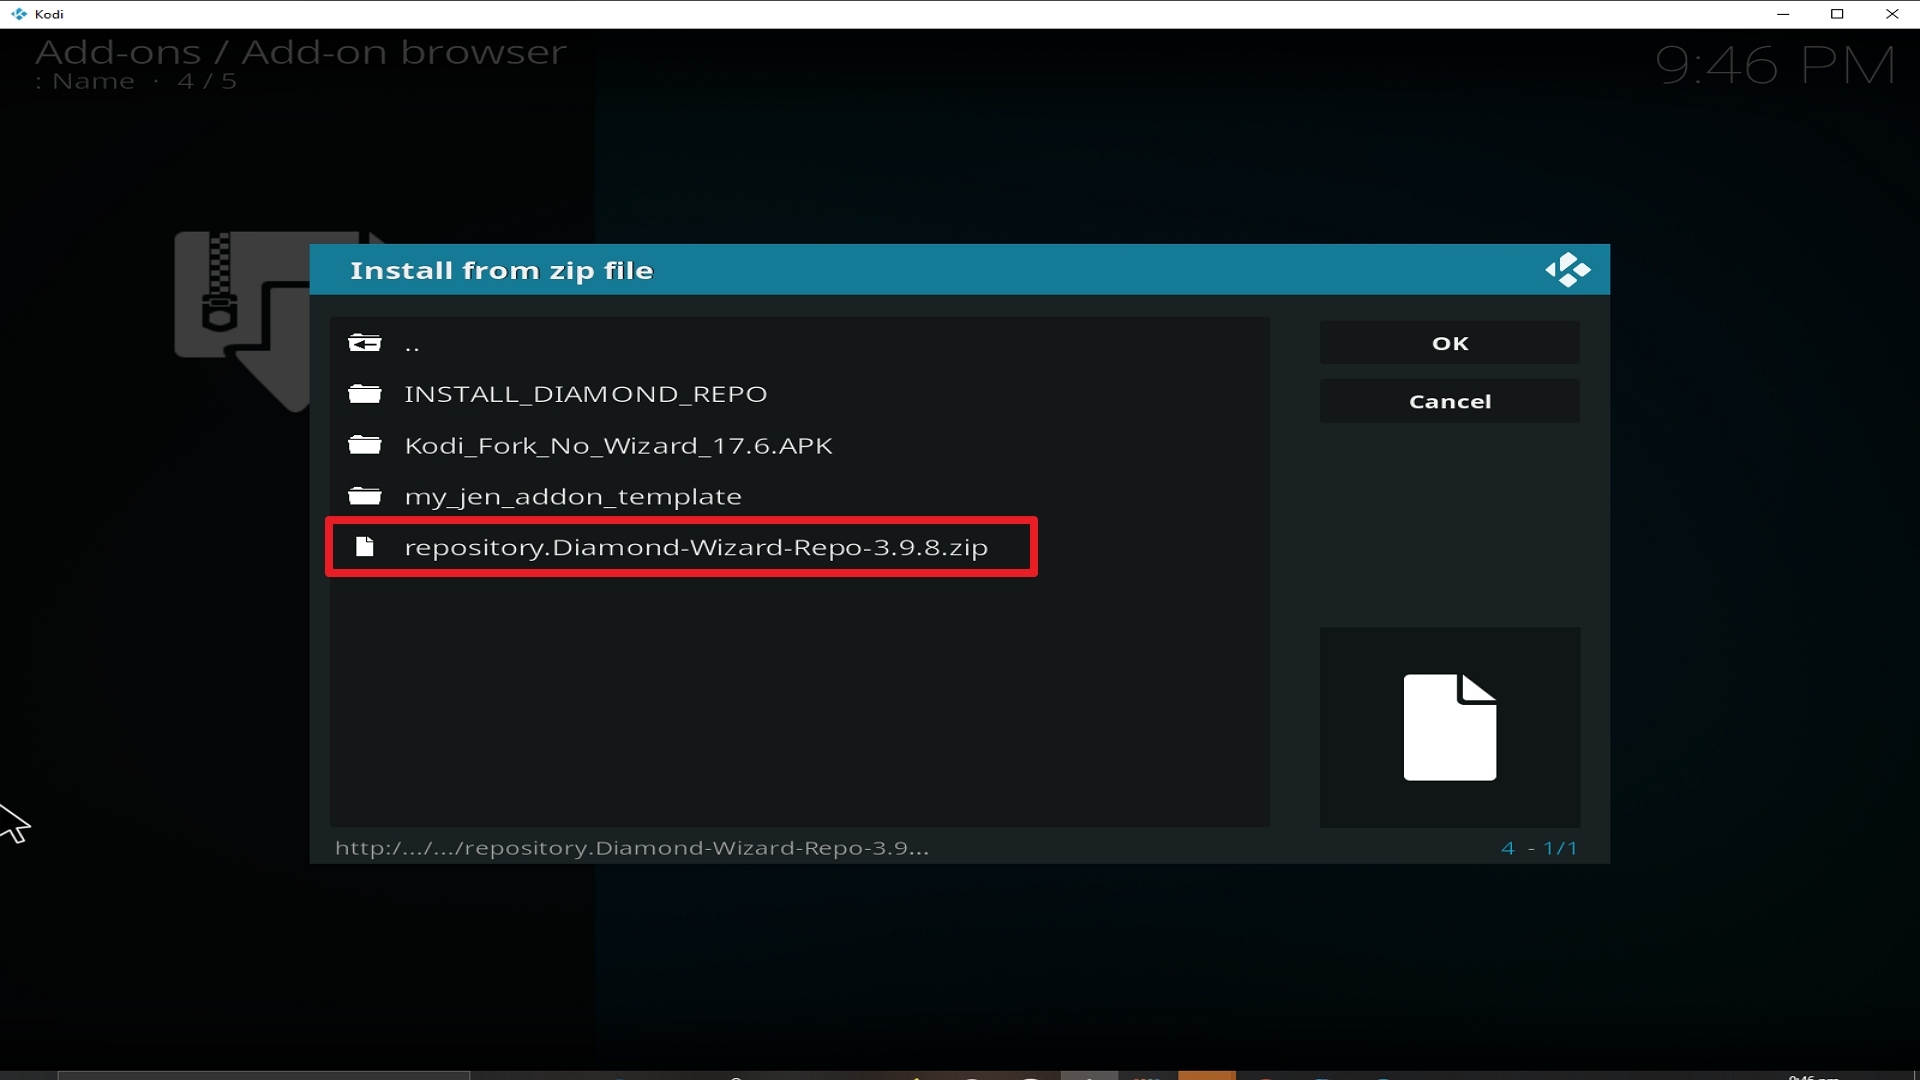Click the parent folder back-arrow icon
Screen dimensions: 1920x1080
(364, 344)
